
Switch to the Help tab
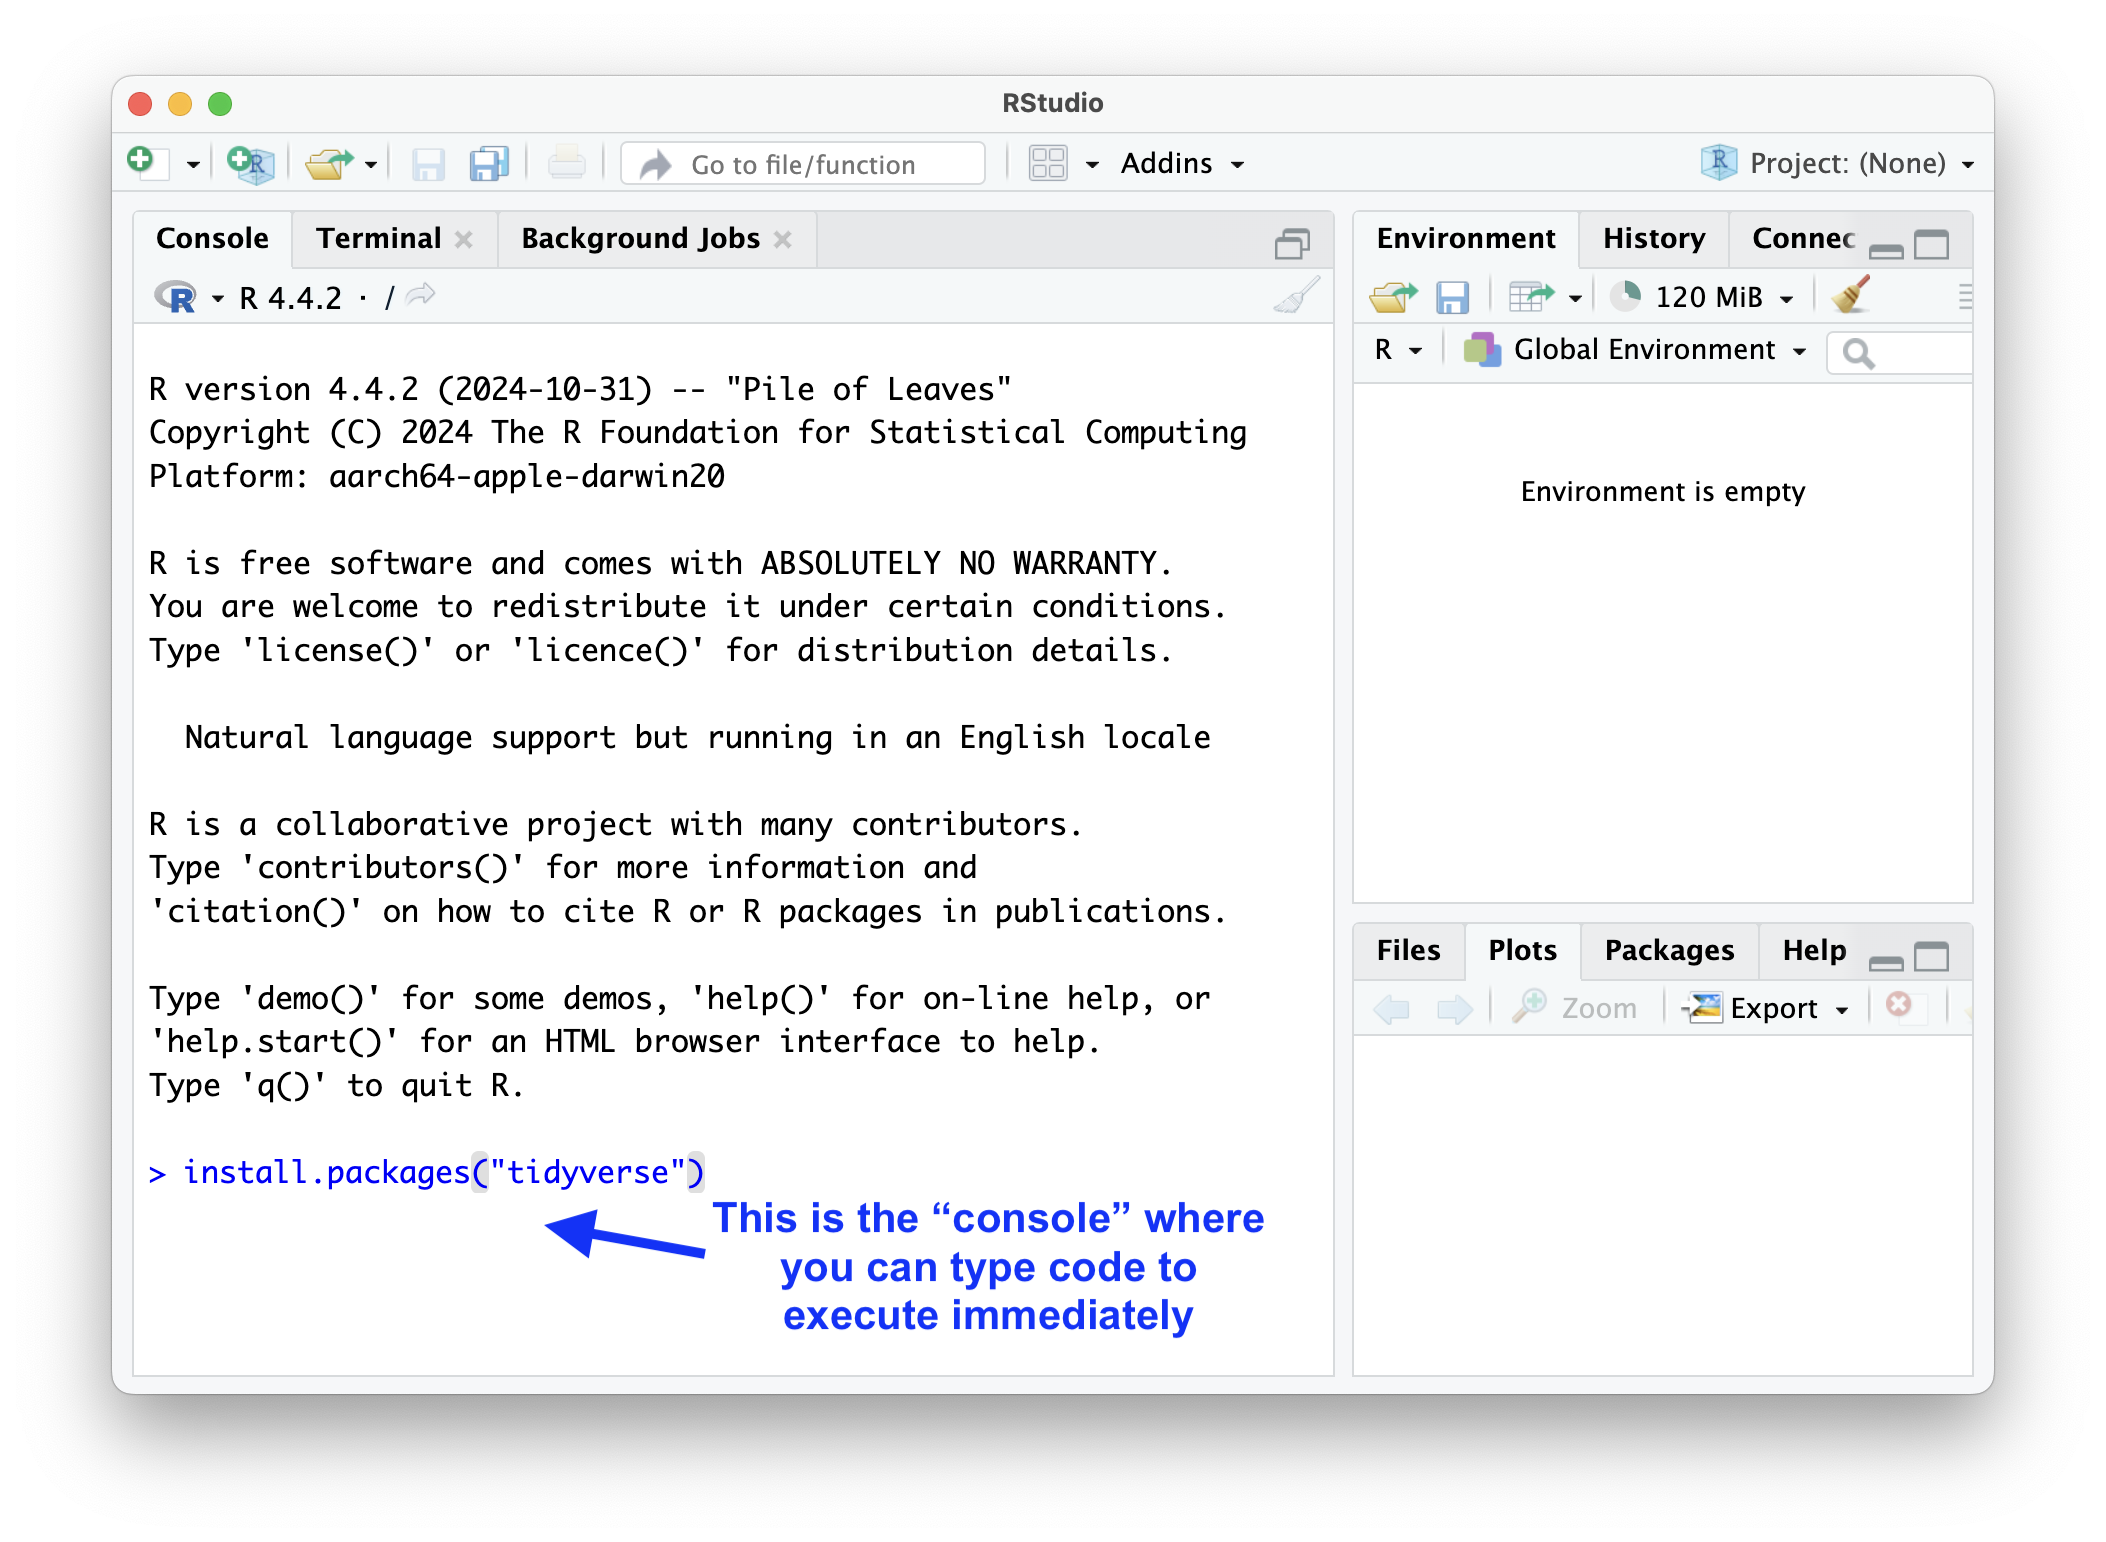pos(1814,950)
